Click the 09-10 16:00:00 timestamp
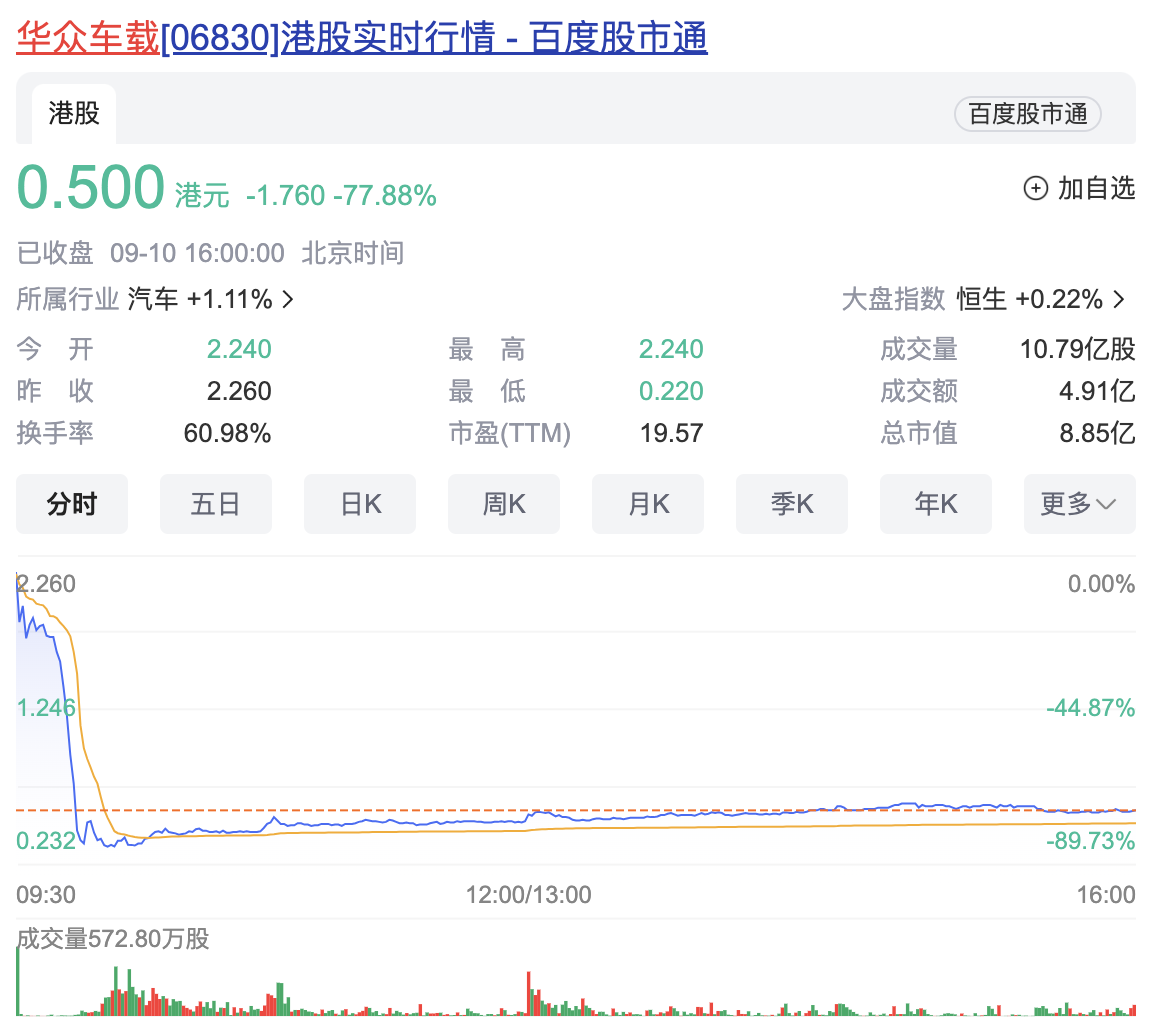Image resolution: width=1162 pixels, height=1034 pixels. coord(197,253)
